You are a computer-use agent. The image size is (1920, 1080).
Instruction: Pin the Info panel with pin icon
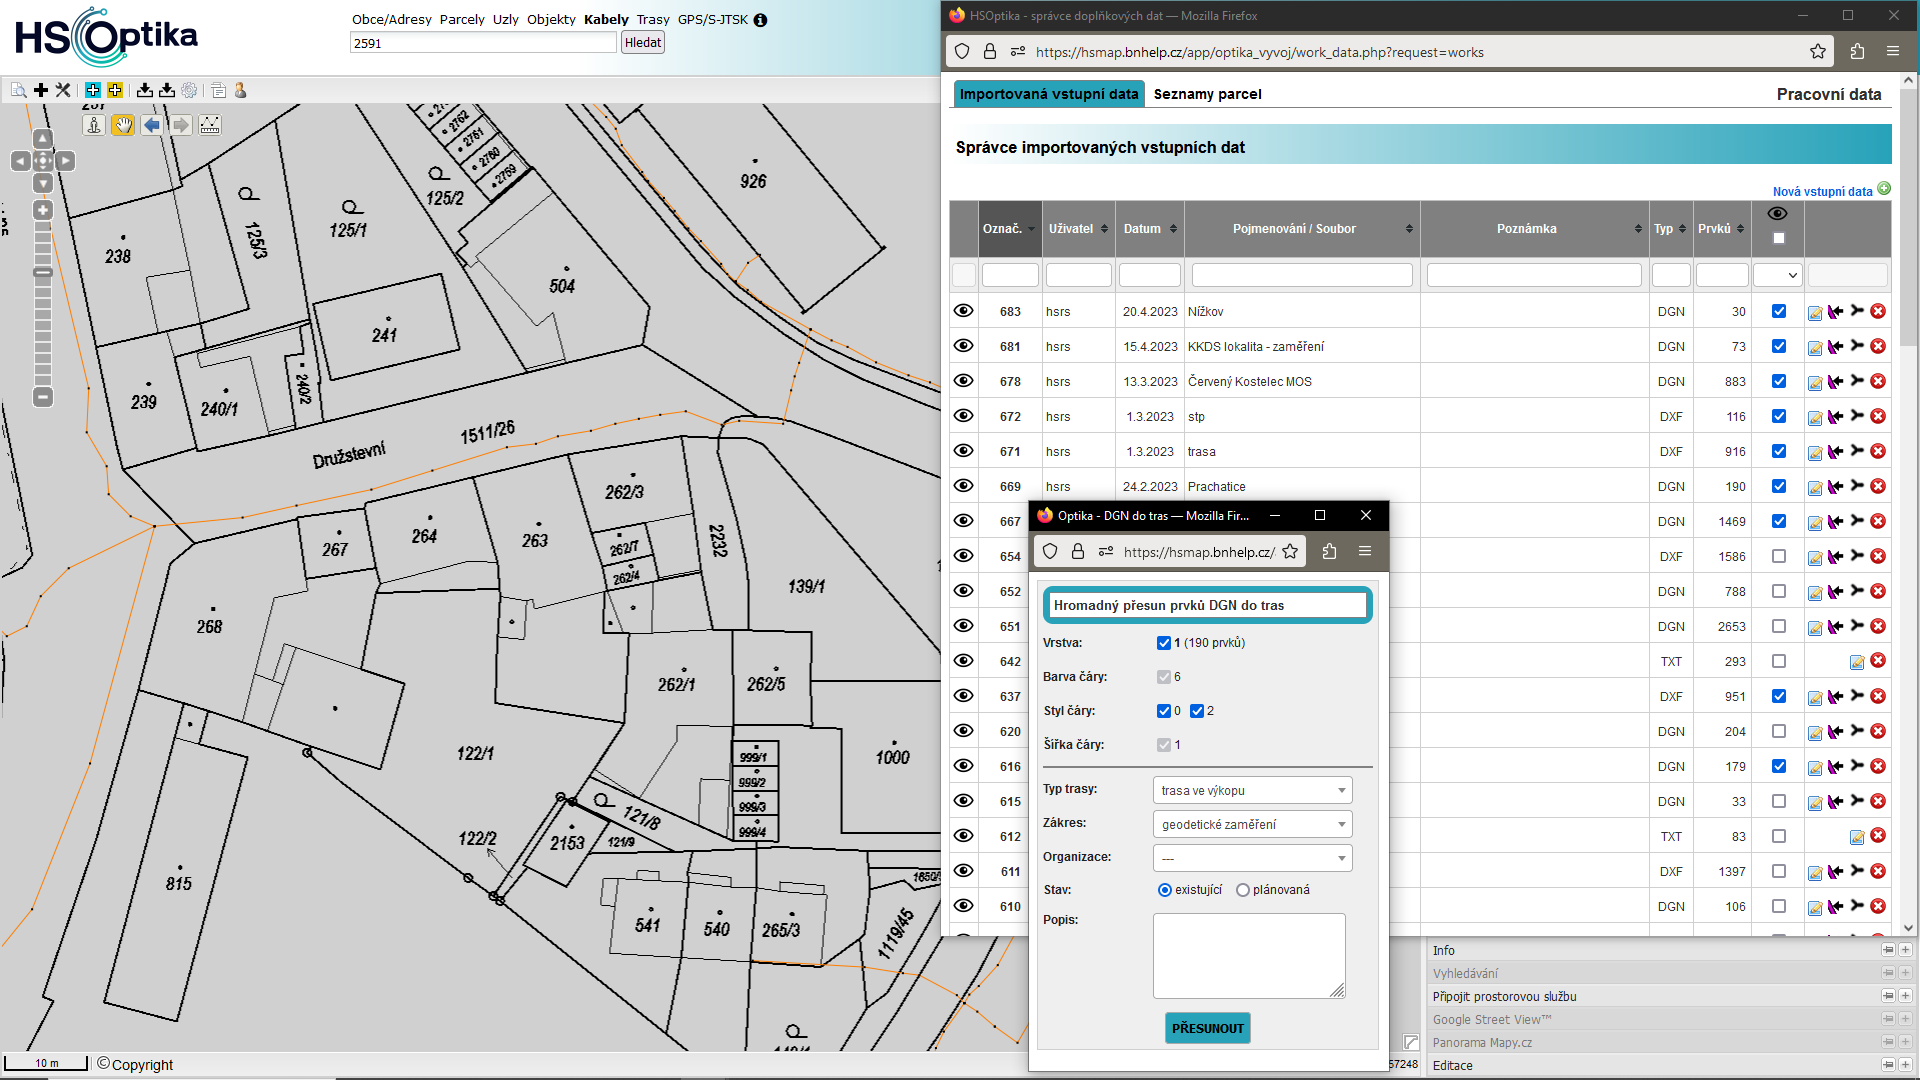coord(1888,950)
